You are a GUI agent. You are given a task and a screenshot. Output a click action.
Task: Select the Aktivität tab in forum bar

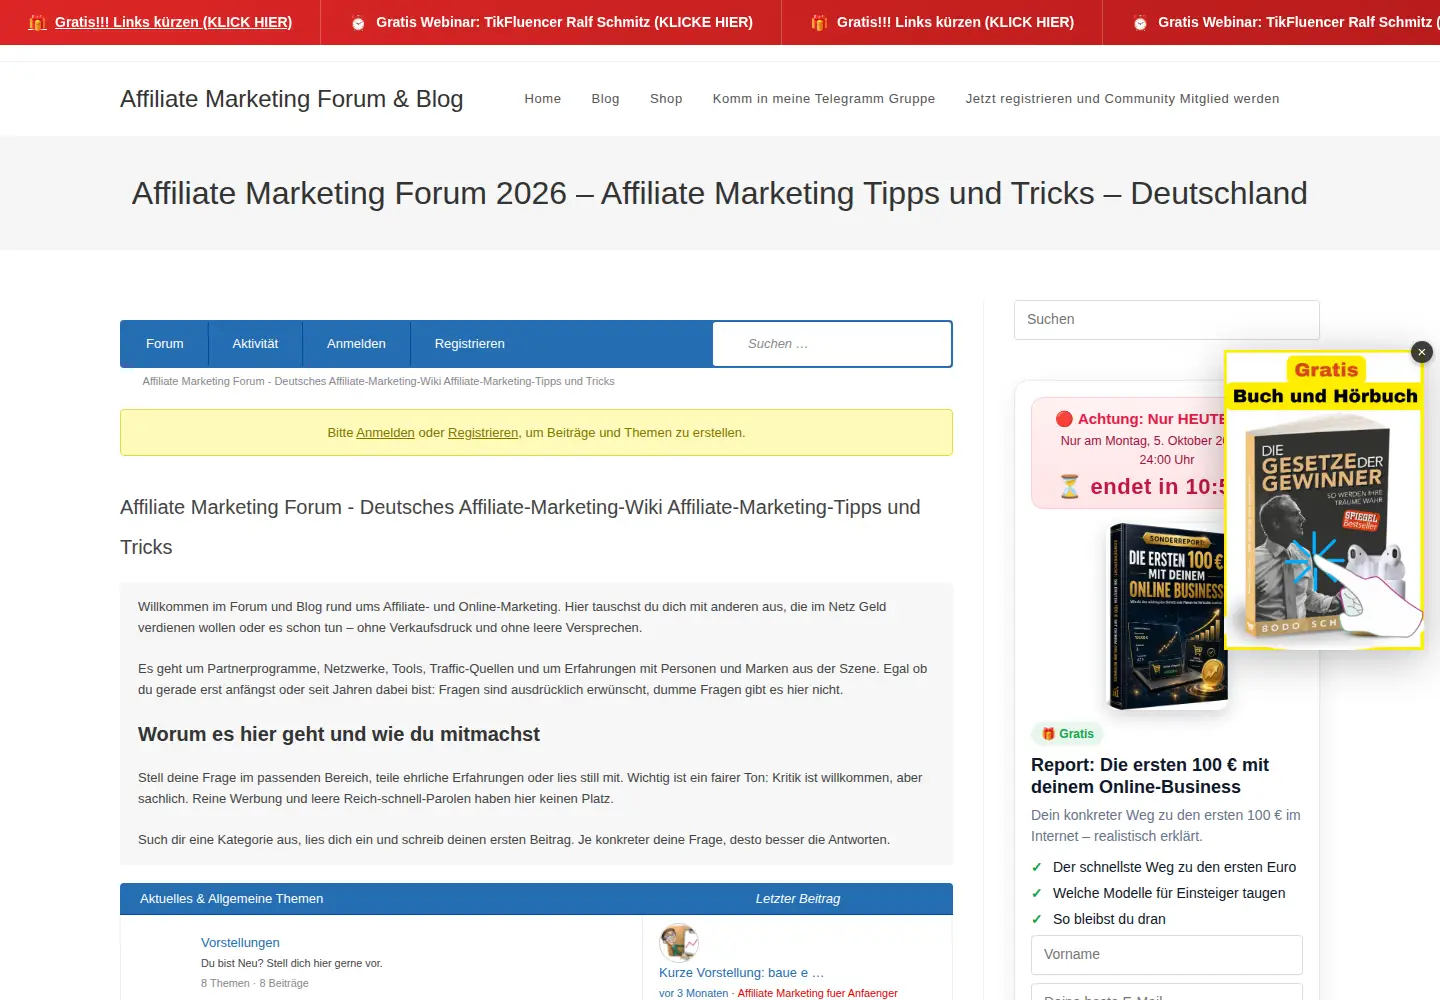click(255, 344)
